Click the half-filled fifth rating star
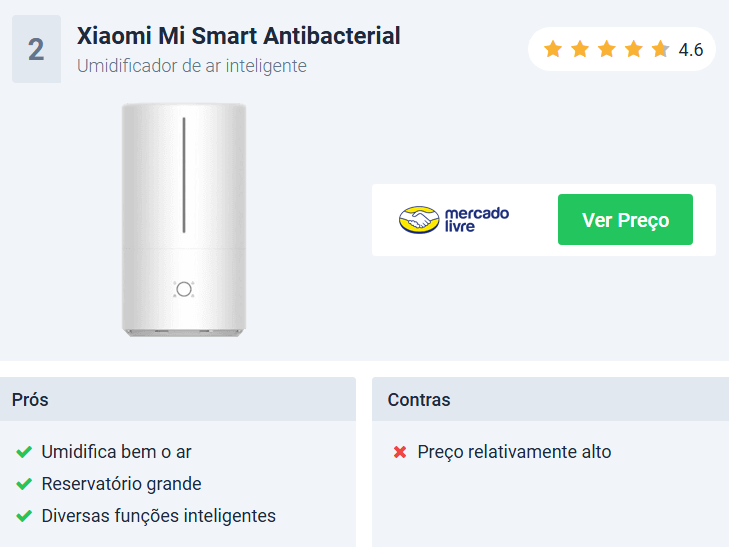The width and height of the screenshot is (729, 547). (660, 49)
